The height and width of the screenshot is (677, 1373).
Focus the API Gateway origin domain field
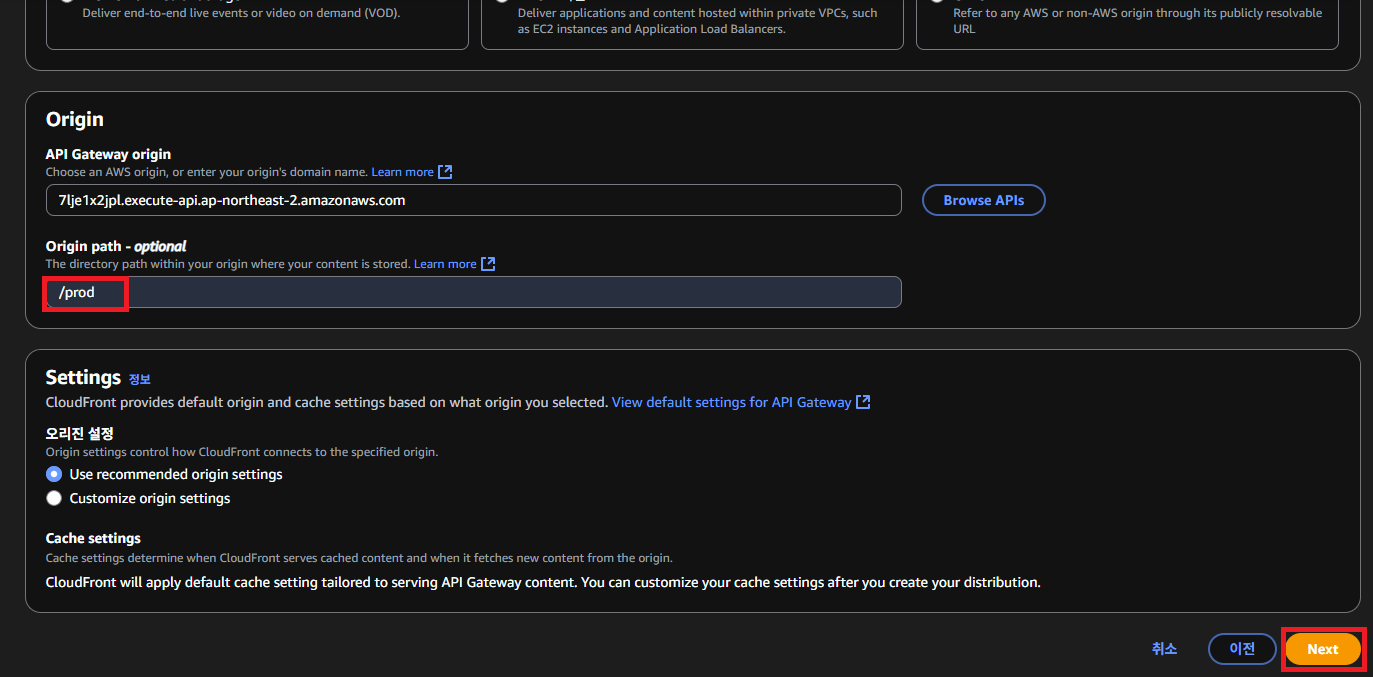tap(473, 200)
